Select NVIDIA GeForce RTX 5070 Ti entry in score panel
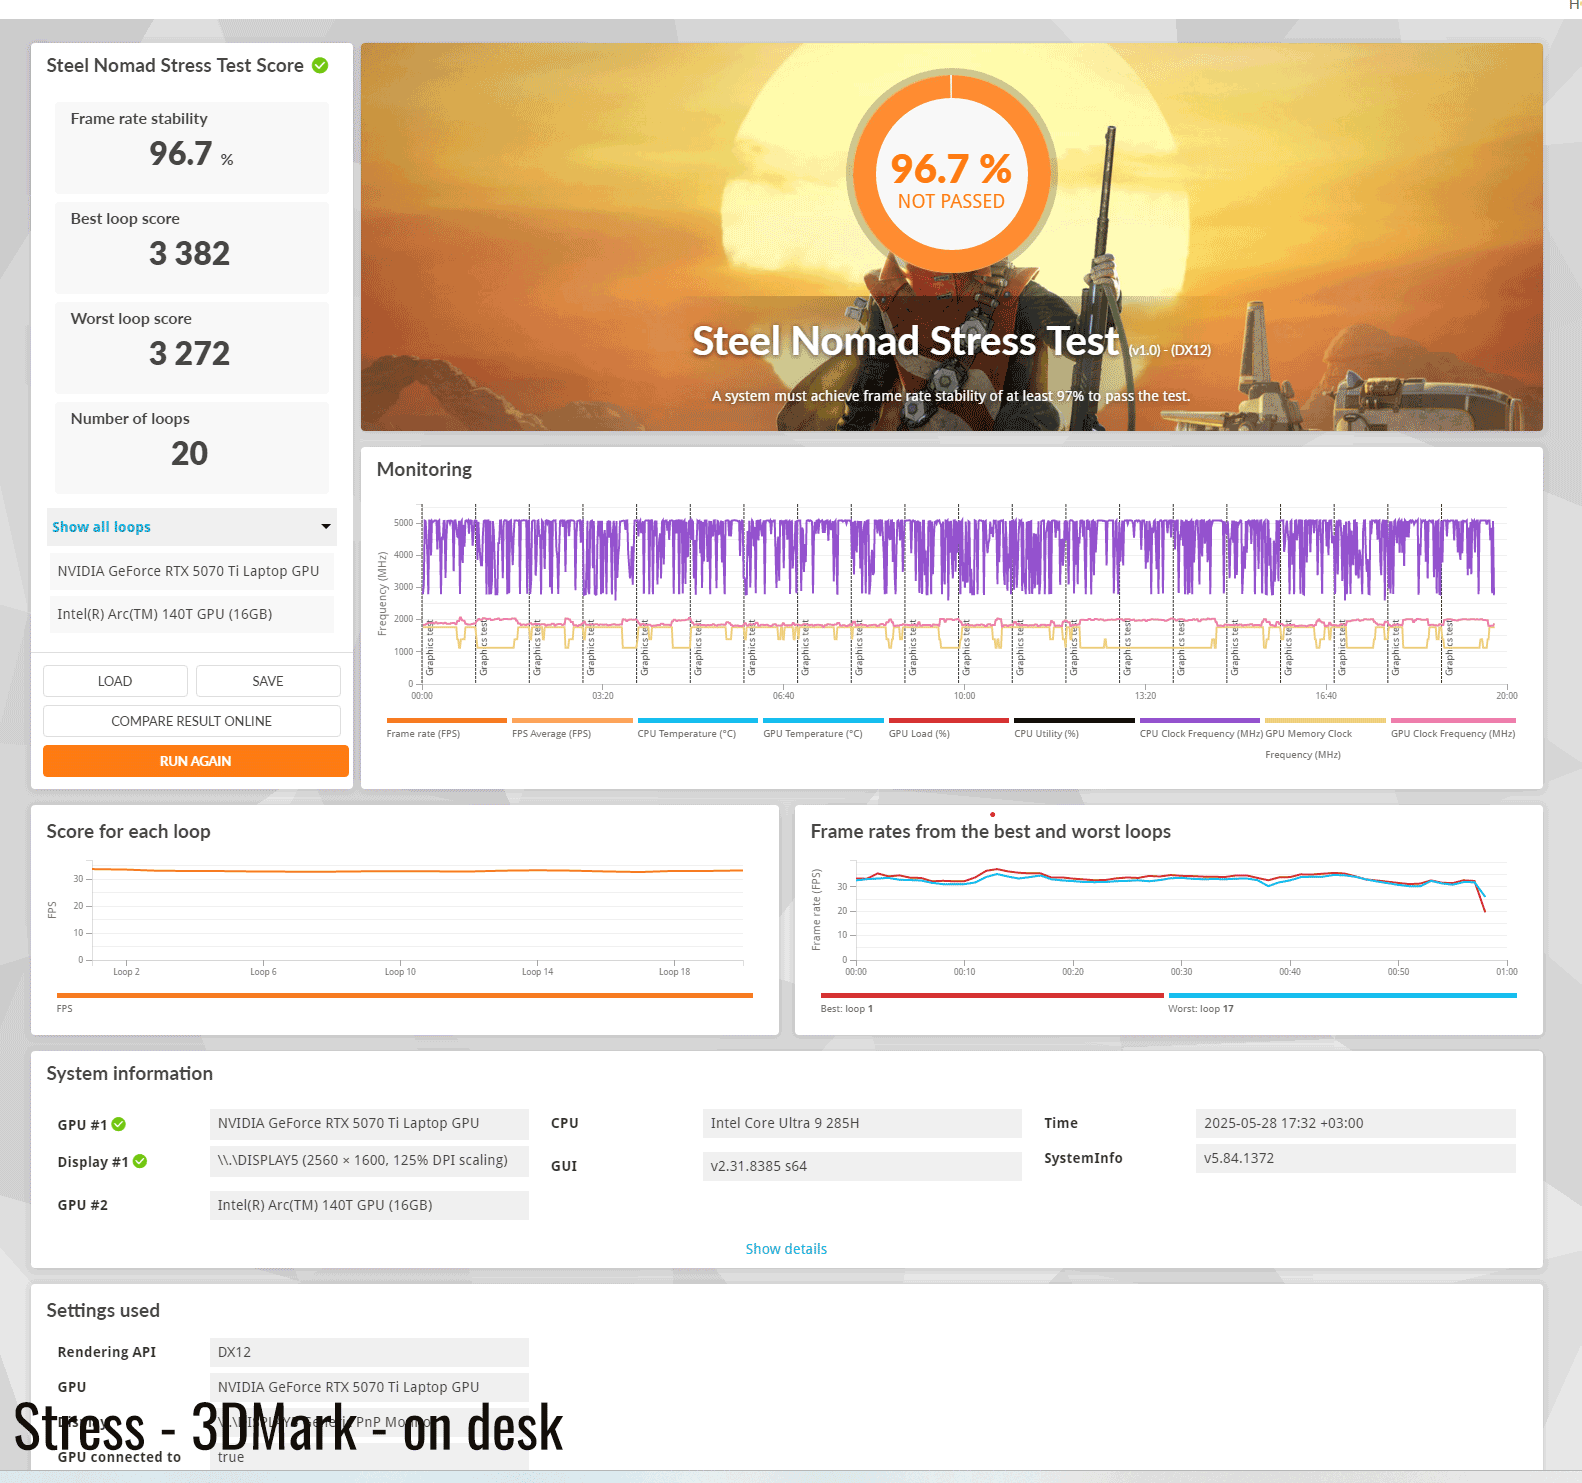The image size is (1582, 1483). [x=192, y=571]
